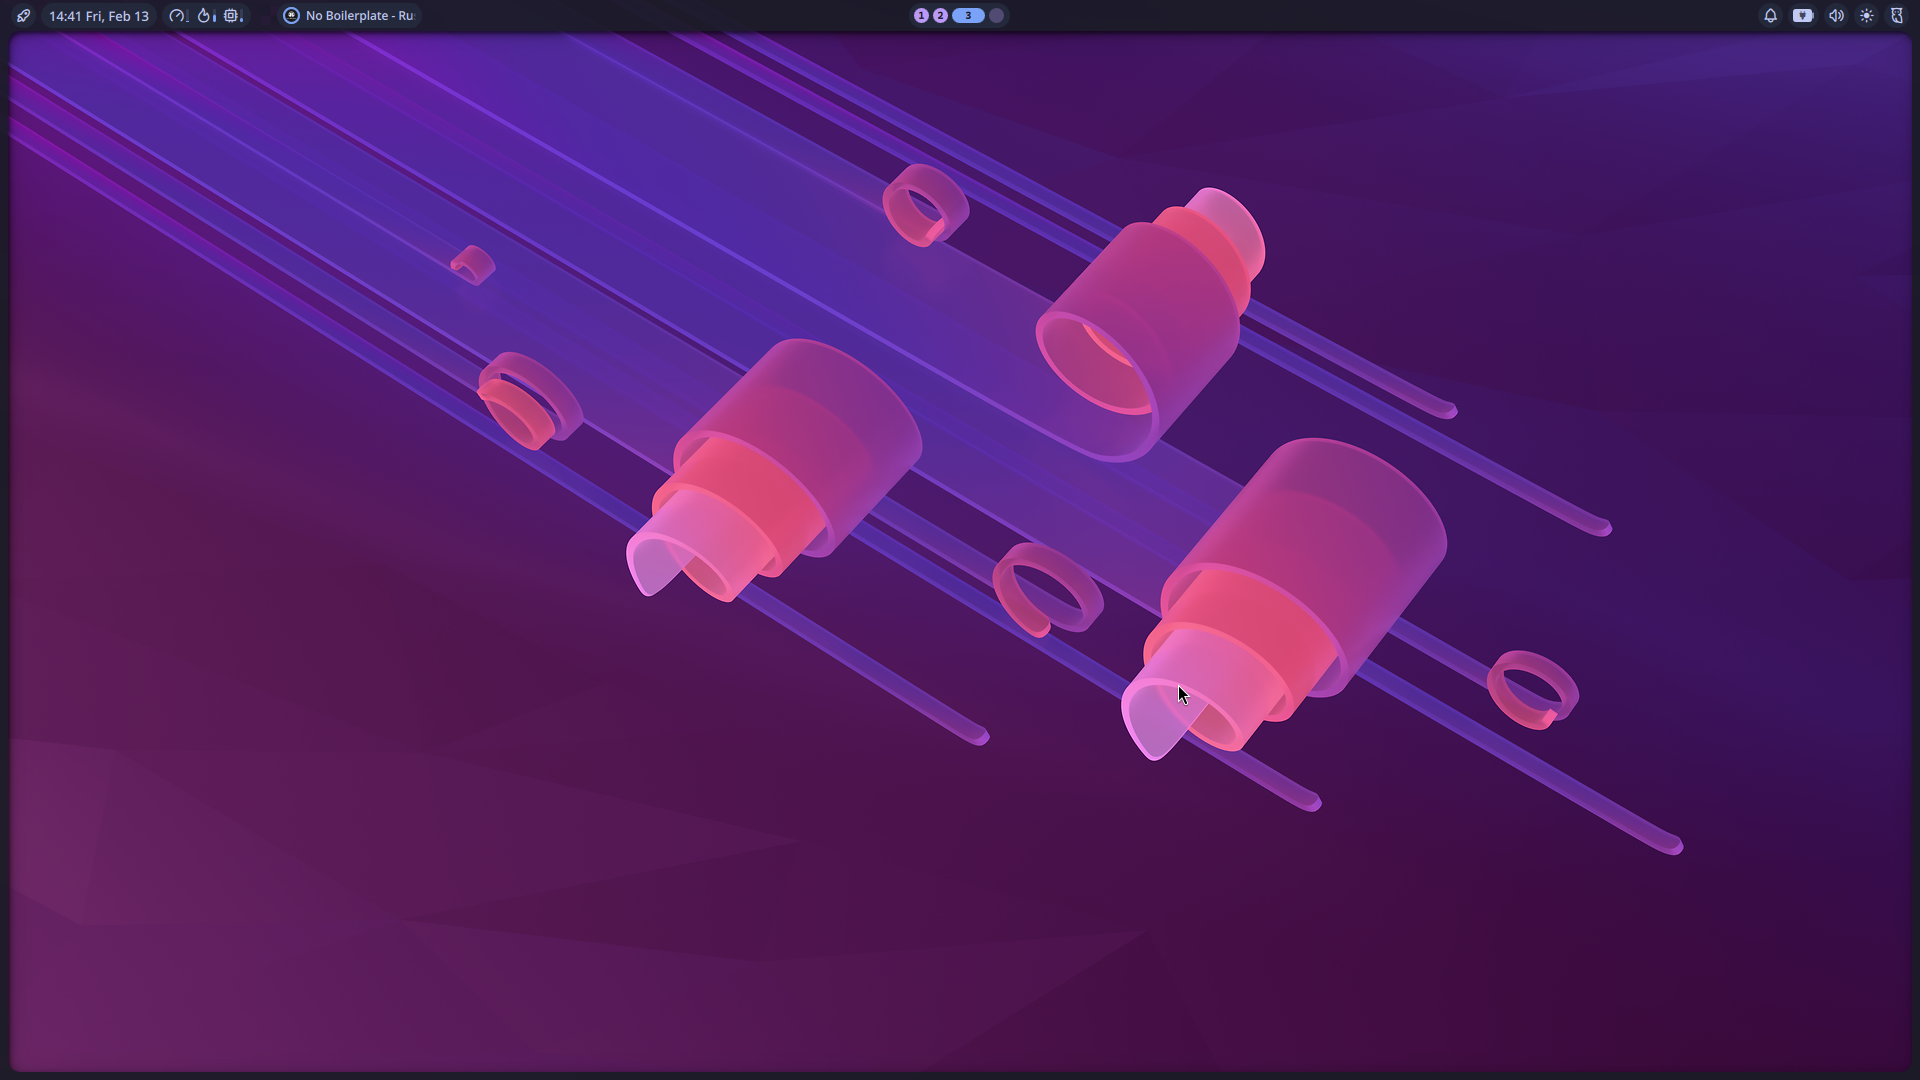Click the speedometer system load icon
This screenshot has width=1920, height=1080.
coord(177,16)
